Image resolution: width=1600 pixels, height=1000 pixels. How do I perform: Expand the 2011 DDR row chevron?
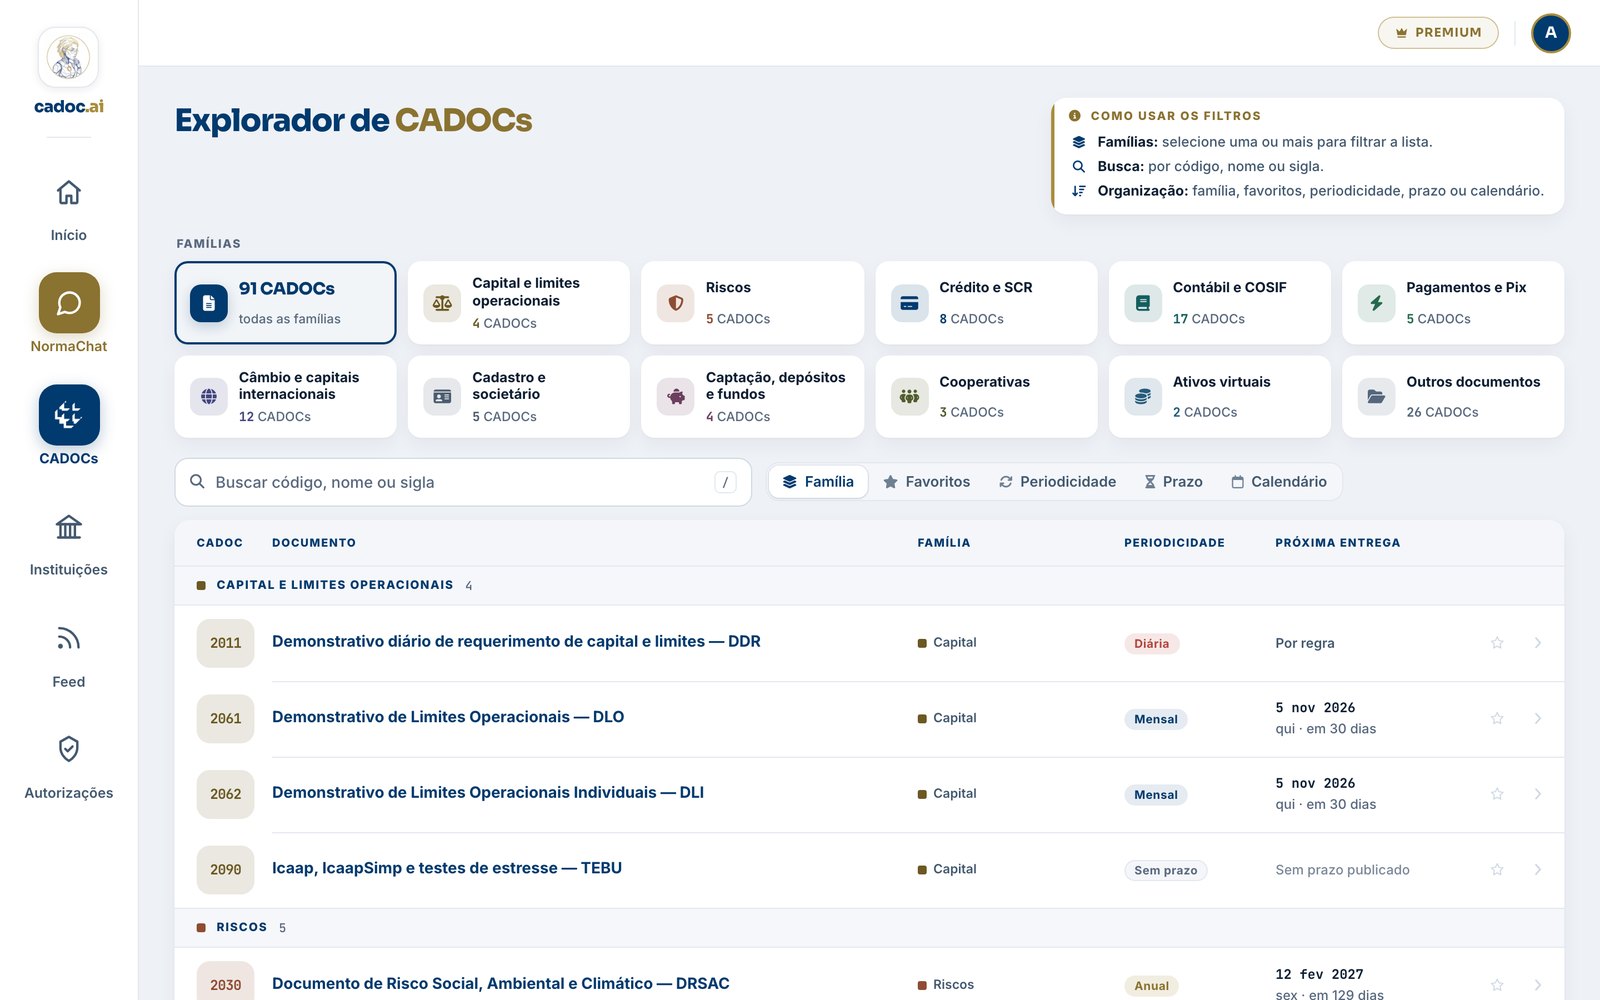1538,643
